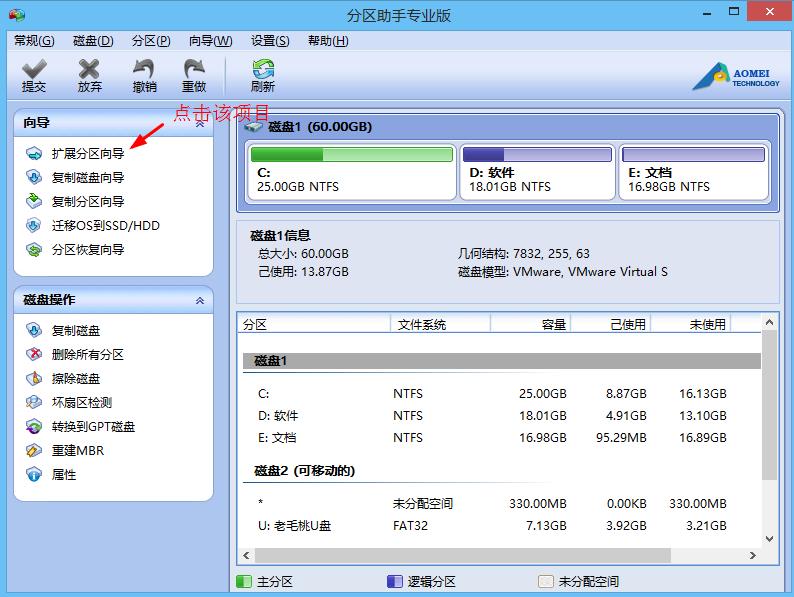Click the 转换到GPT磁盘 icon
The width and height of the screenshot is (794, 597).
pos(34,426)
